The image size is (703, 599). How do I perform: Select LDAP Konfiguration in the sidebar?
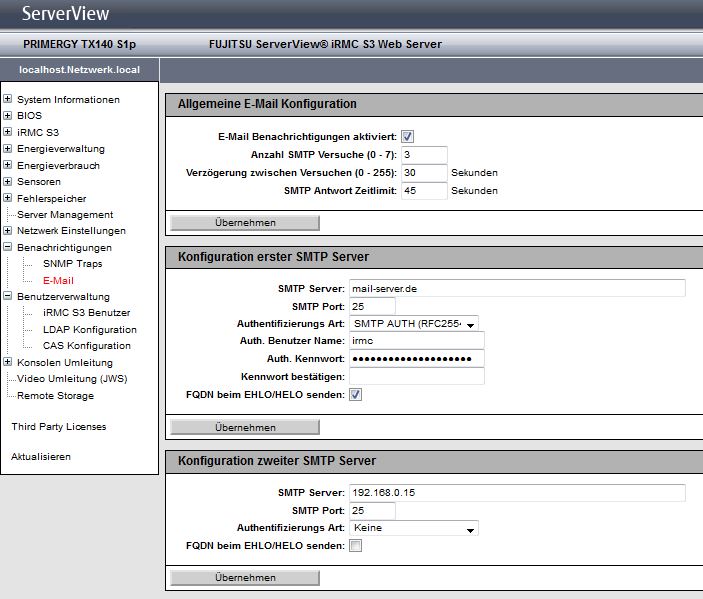[x=90, y=329]
